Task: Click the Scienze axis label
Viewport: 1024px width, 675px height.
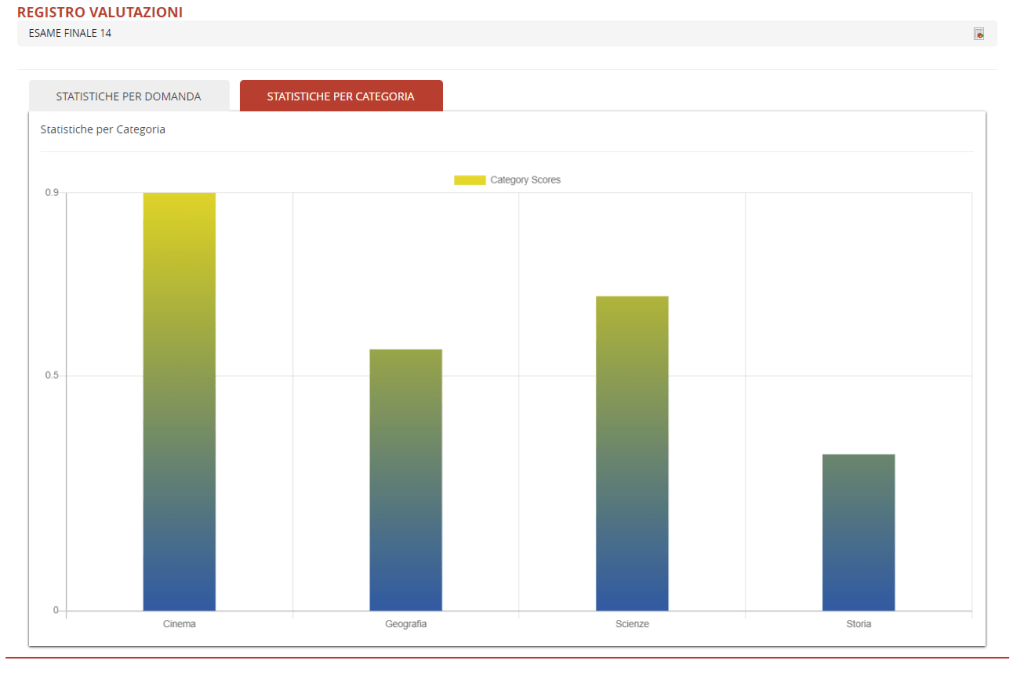Action: pos(632,624)
